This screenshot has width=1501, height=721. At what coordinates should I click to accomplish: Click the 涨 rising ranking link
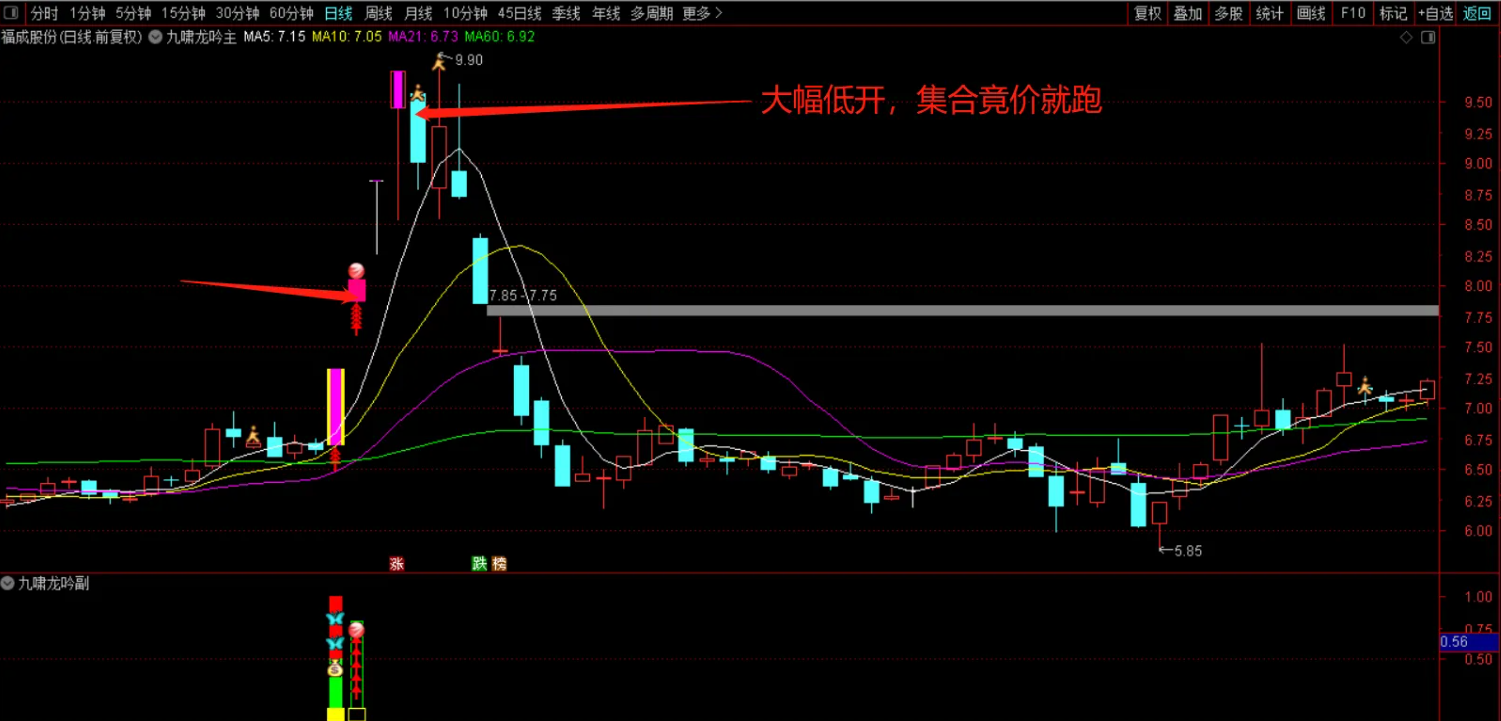click(x=396, y=564)
